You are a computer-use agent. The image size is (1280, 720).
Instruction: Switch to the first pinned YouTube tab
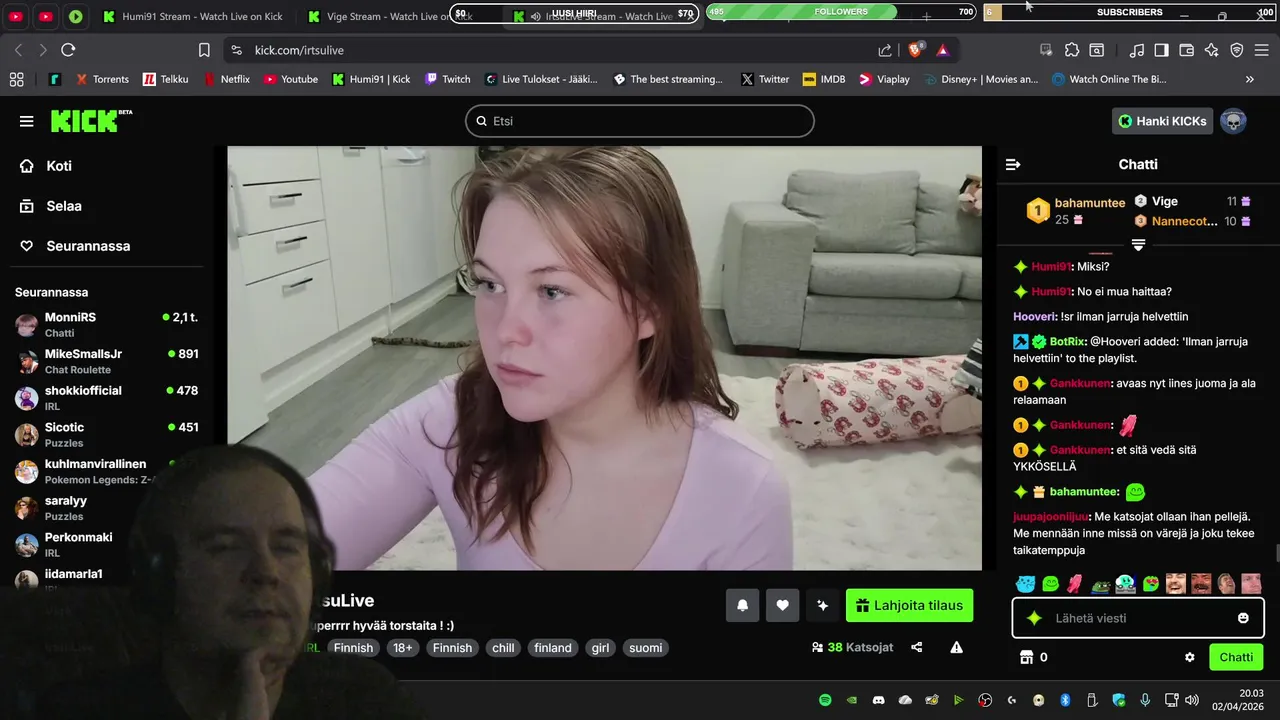[x=16, y=16]
